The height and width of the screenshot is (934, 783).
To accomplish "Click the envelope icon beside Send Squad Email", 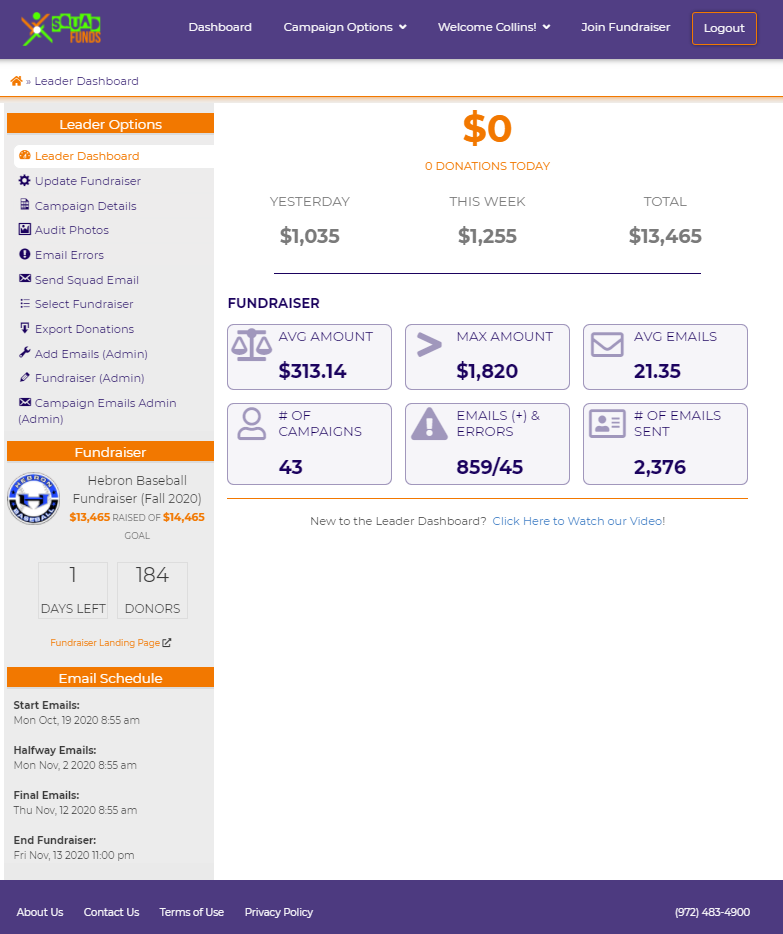I will (x=25, y=279).
